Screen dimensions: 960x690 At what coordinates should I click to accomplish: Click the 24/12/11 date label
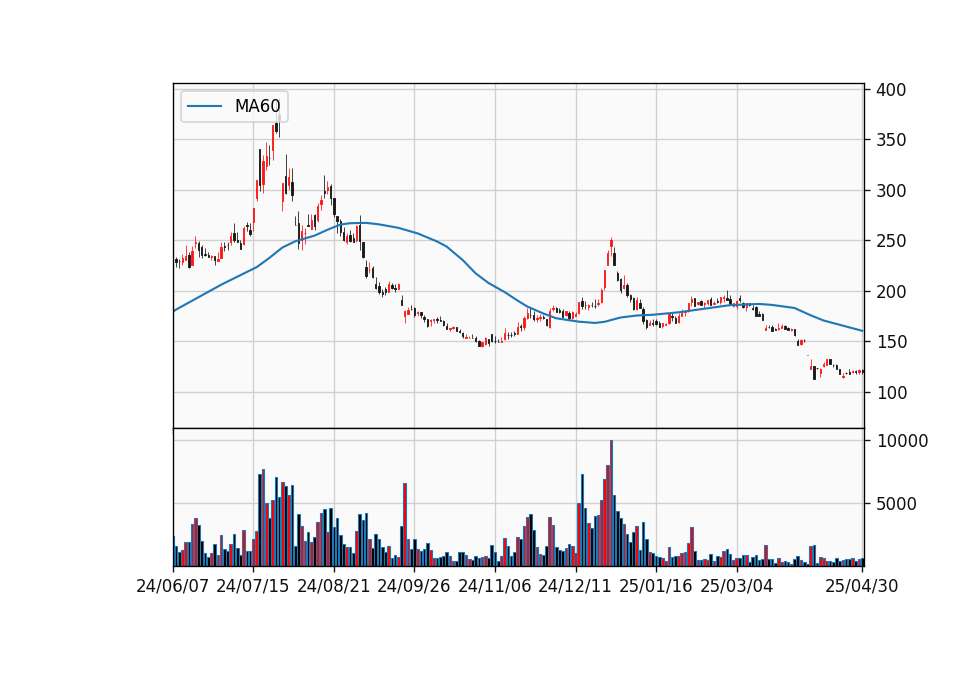(x=575, y=587)
